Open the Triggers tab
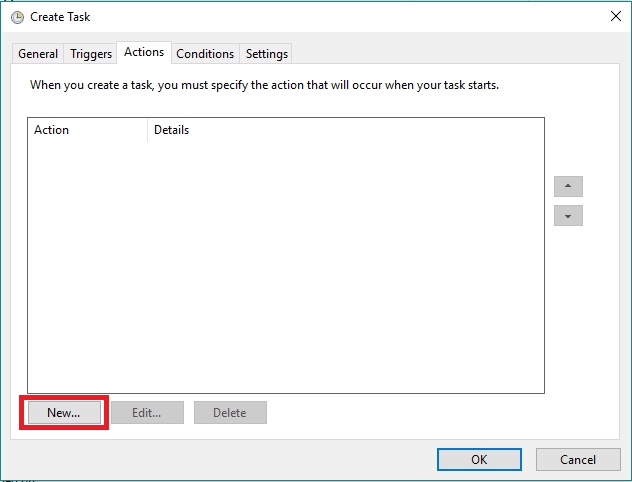The height and width of the screenshot is (482, 632). tap(91, 54)
